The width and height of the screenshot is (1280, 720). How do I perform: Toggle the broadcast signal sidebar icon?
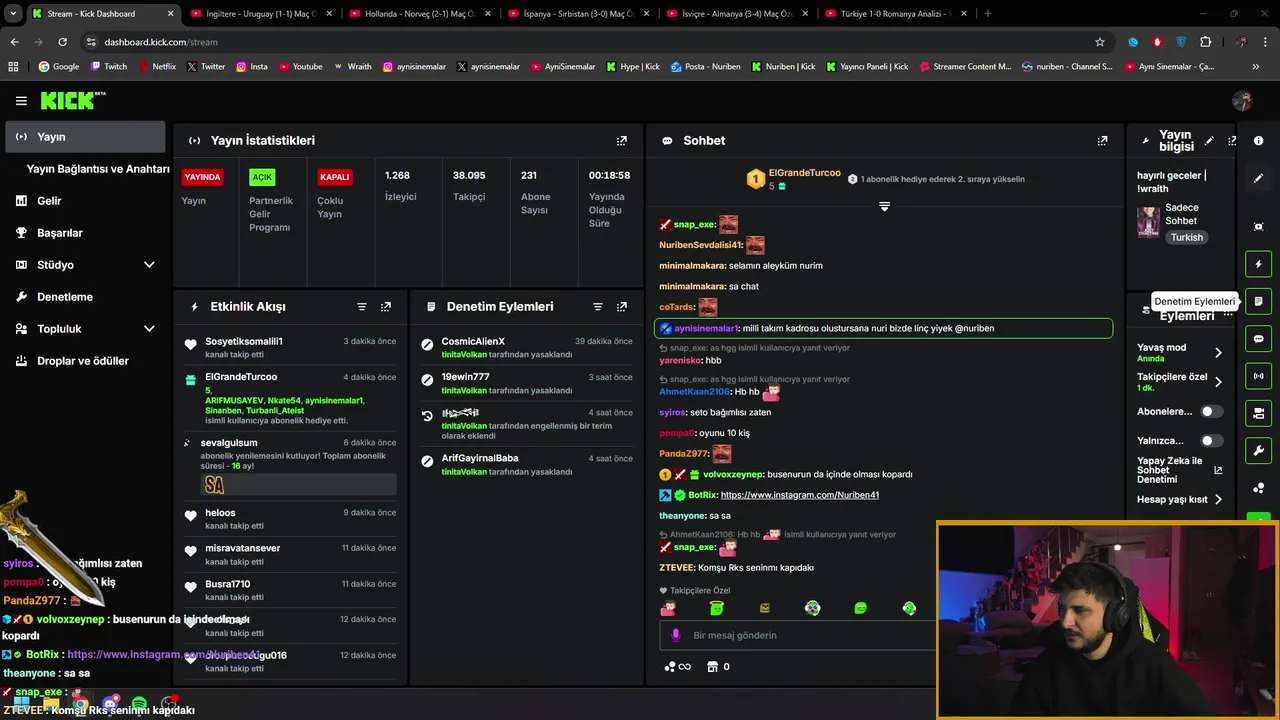coord(1259,376)
